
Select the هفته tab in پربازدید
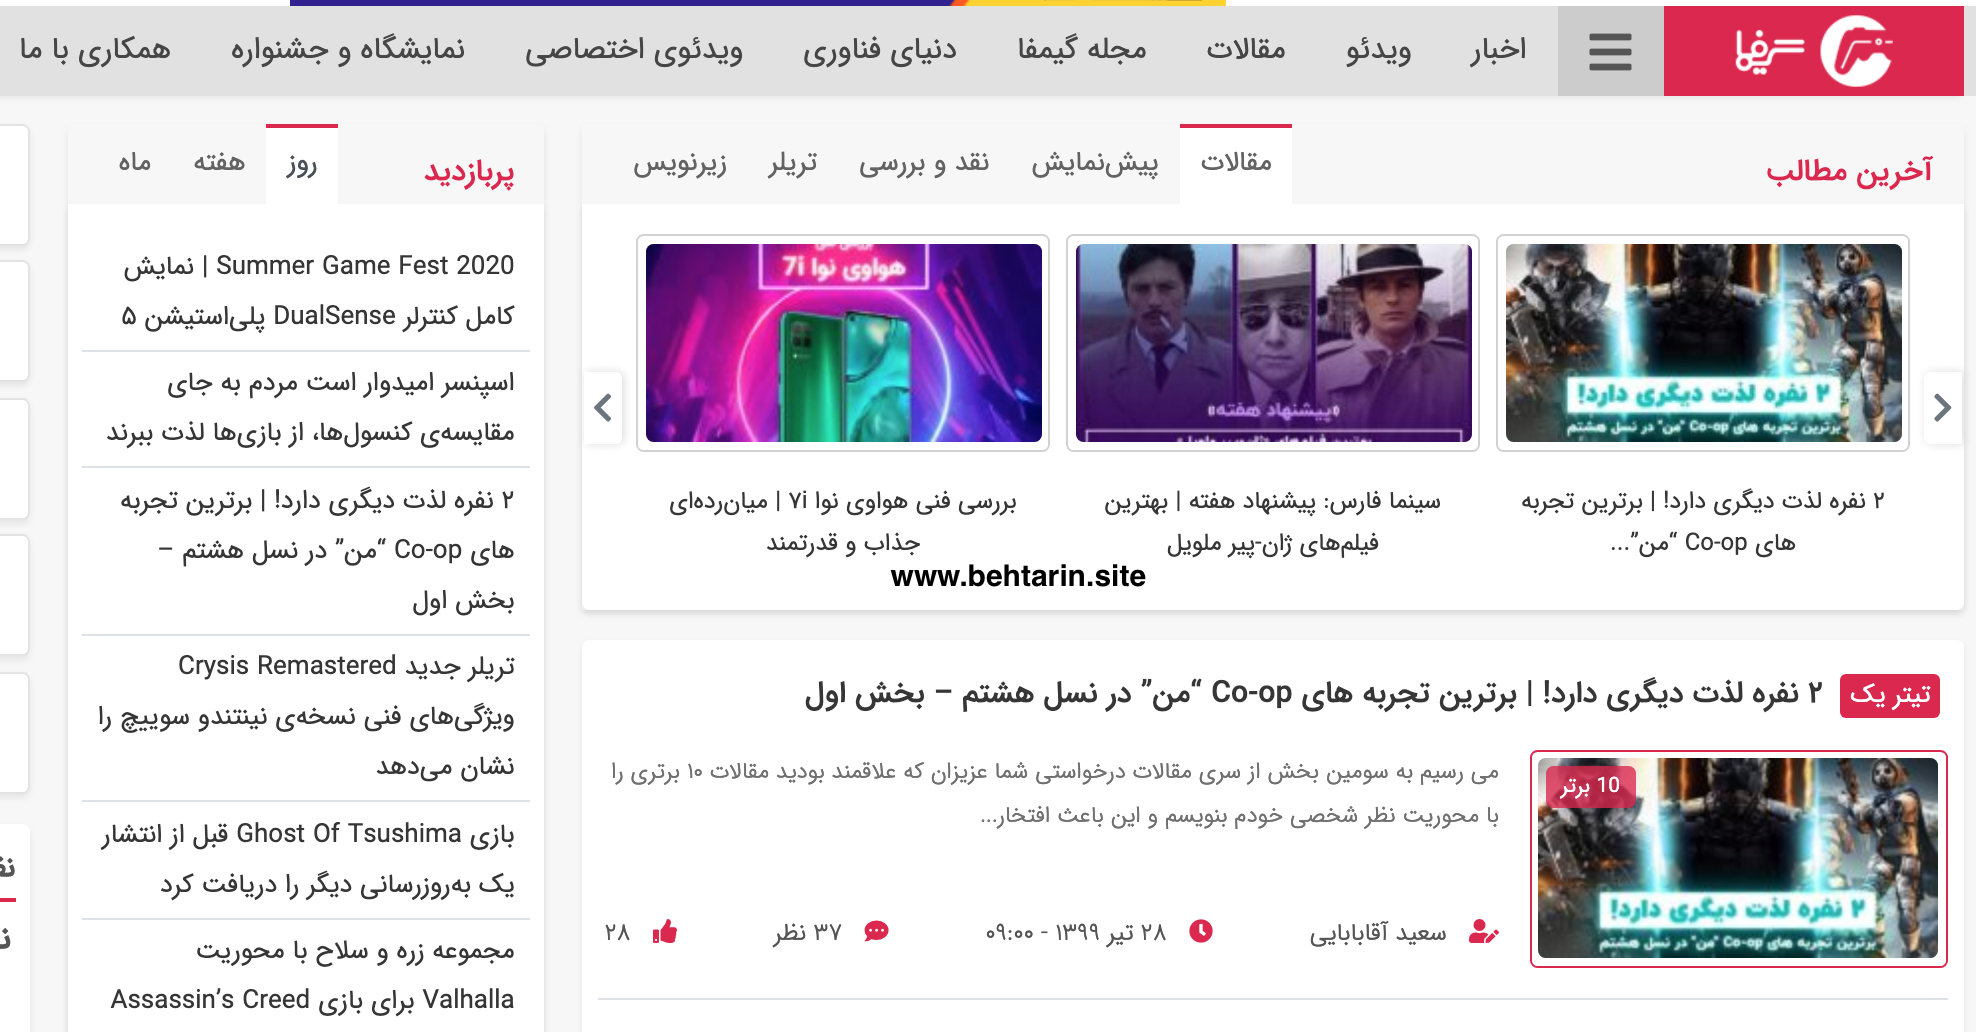pos(219,163)
